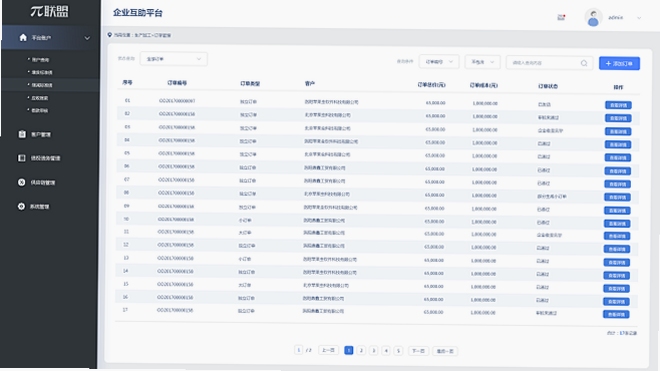660x371 pixels.
Task: Open the admin account dropdown arrow
Action: 639,18
